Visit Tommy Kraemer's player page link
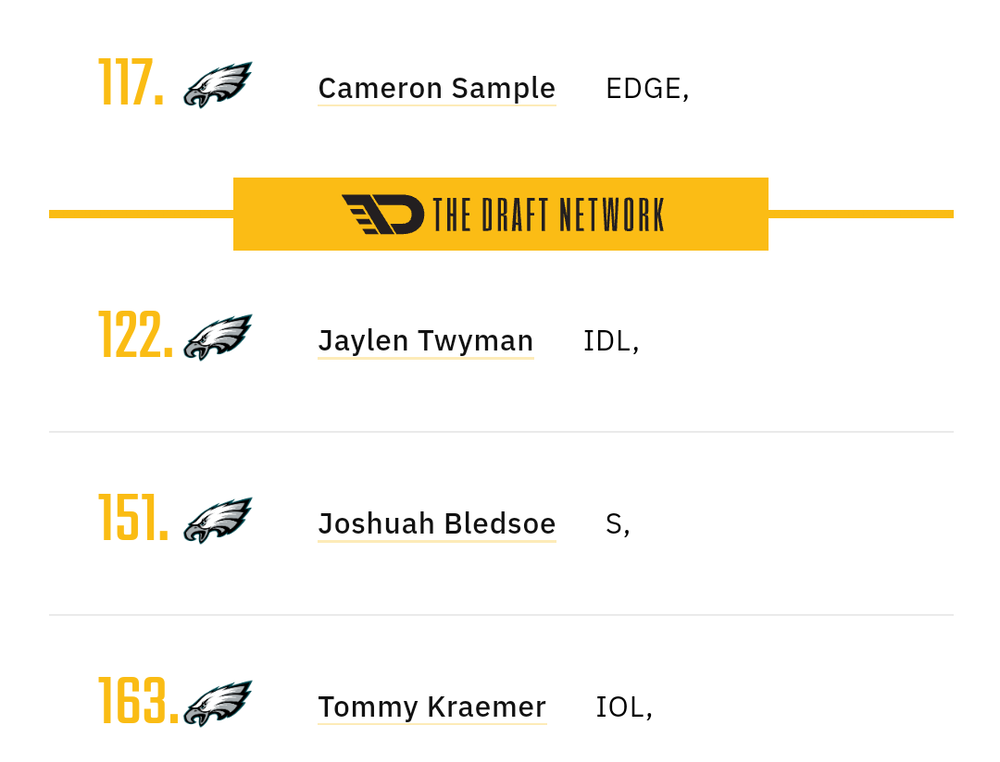The height and width of the screenshot is (762, 1000). pyautogui.click(x=432, y=707)
